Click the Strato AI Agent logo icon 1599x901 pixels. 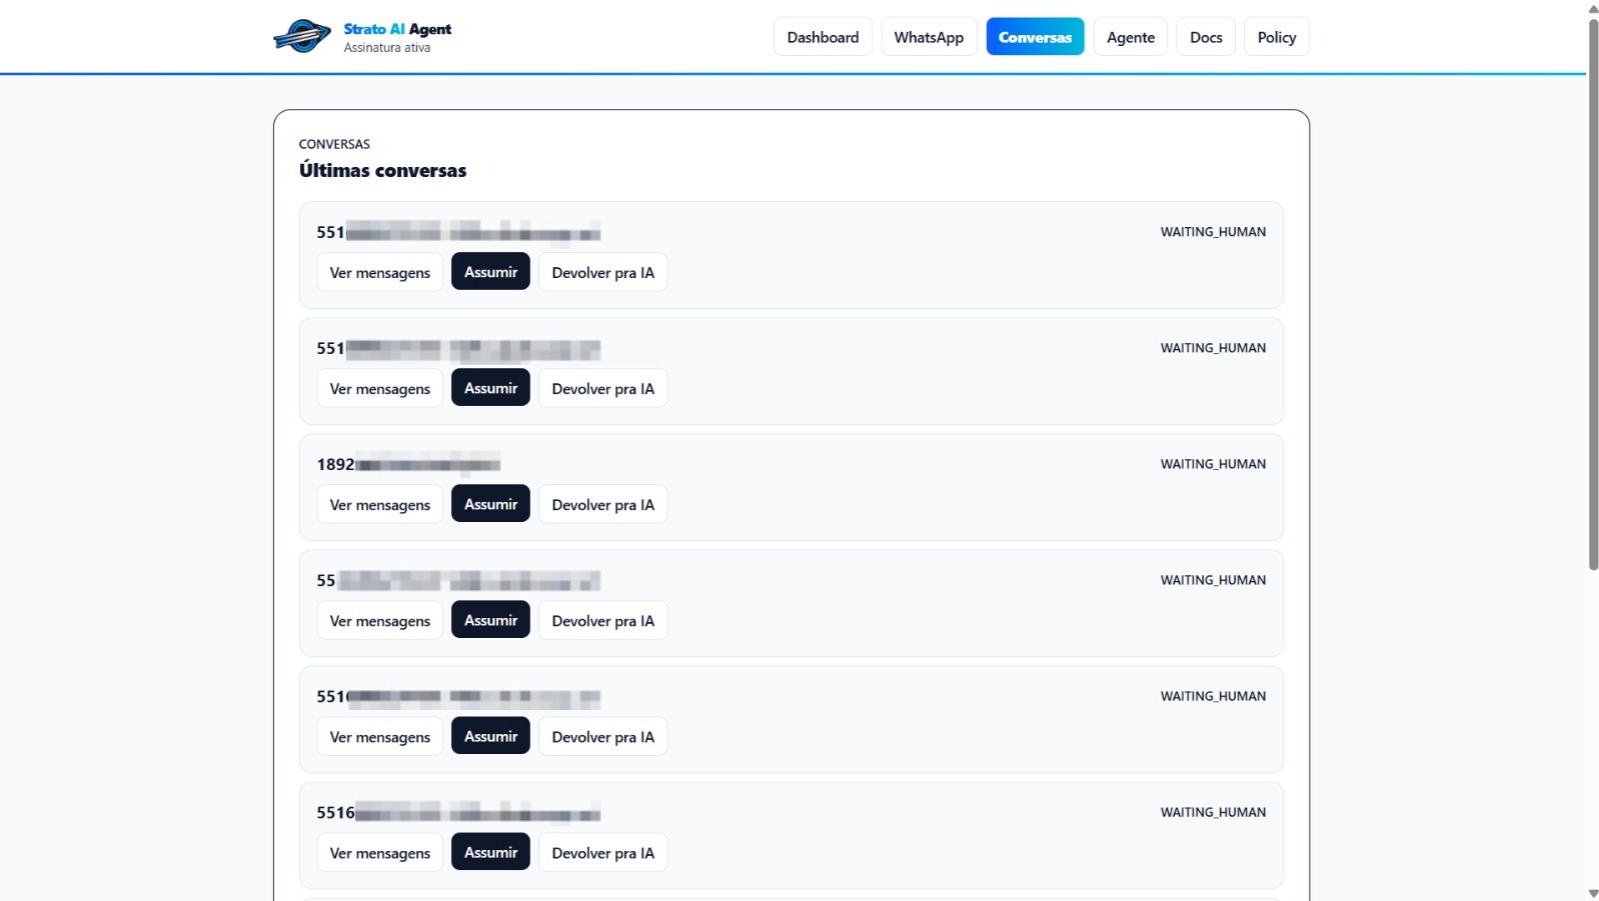click(302, 37)
